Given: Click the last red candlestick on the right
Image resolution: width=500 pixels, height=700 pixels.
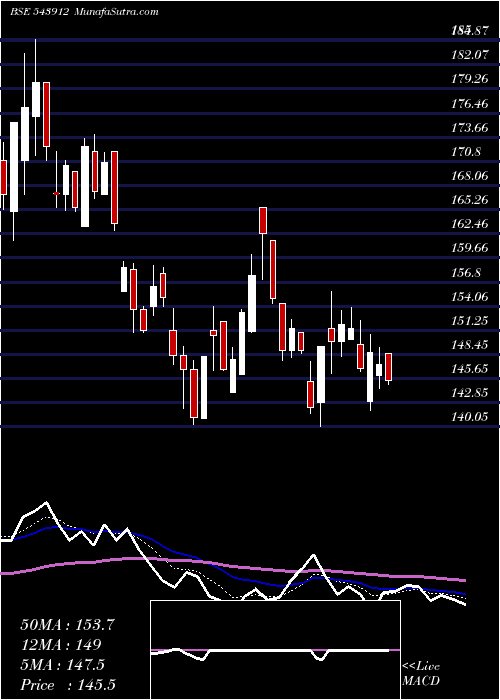Looking at the screenshot, I should (388, 367).
